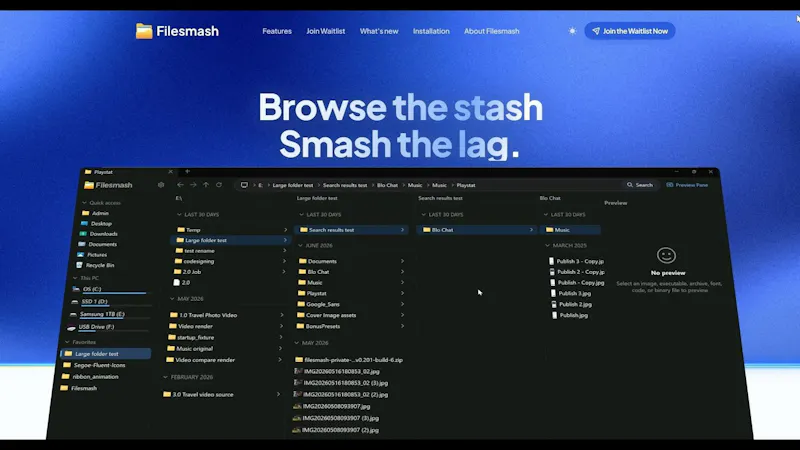Open the Features nav link
This screenshot has height=450, width=800.
pos(277,31)
